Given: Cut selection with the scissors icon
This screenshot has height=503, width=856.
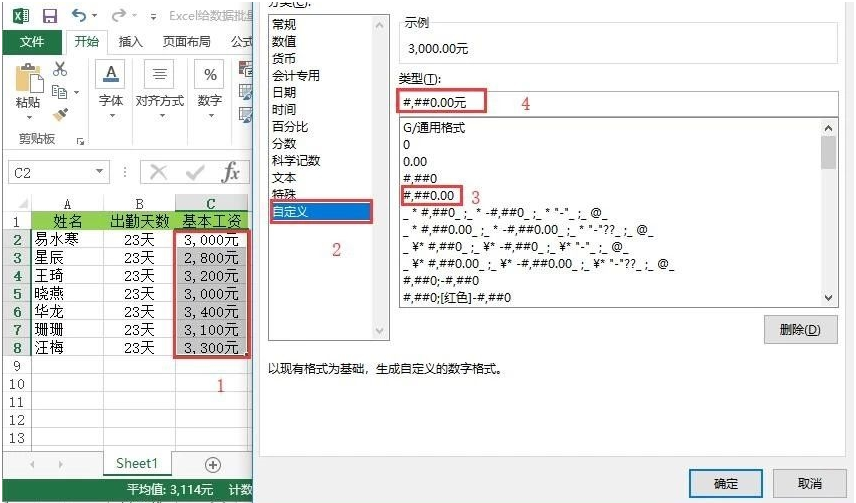Looking at the screenshot, I should click(x=60, y=69).
